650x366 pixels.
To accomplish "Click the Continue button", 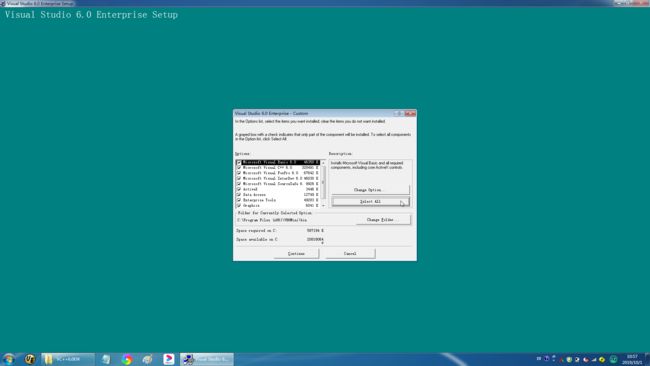I will pos(296,254).
